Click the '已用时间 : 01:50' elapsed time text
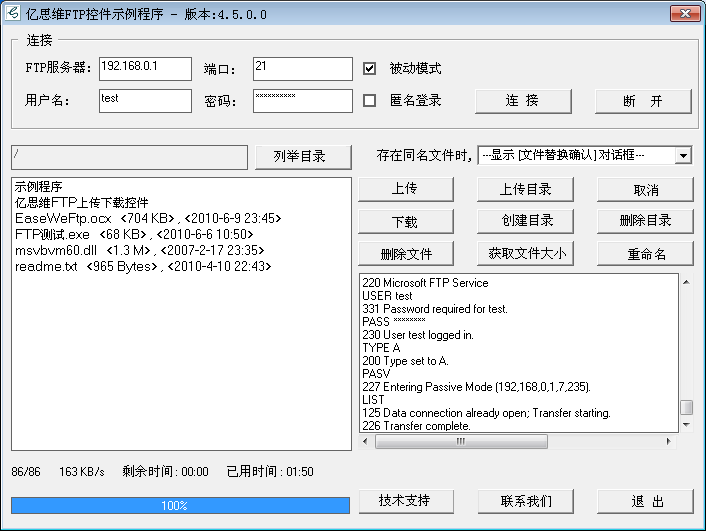Image resolution: width=706 pixels, height=531 pixels. click(270, 472)
